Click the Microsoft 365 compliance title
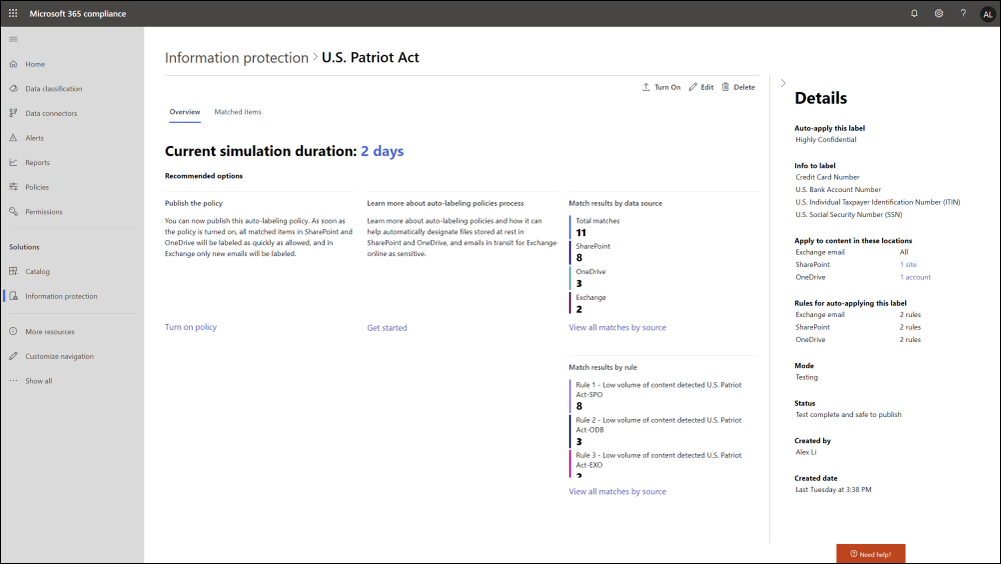This screenshot has width=1001, height=564. pyautogui.click(x=78, y=13)
